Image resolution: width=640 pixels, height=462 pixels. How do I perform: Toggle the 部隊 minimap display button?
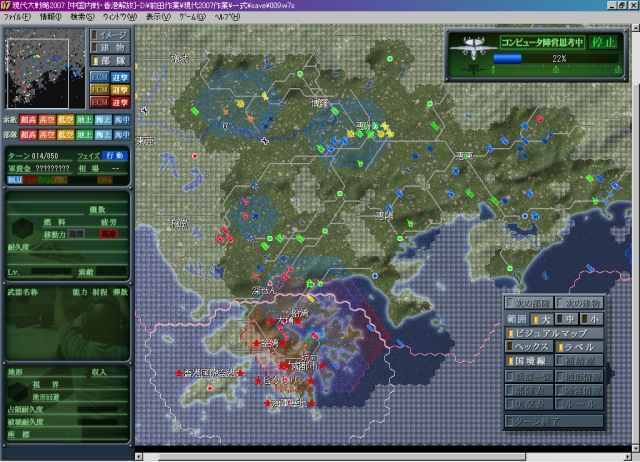110,60
